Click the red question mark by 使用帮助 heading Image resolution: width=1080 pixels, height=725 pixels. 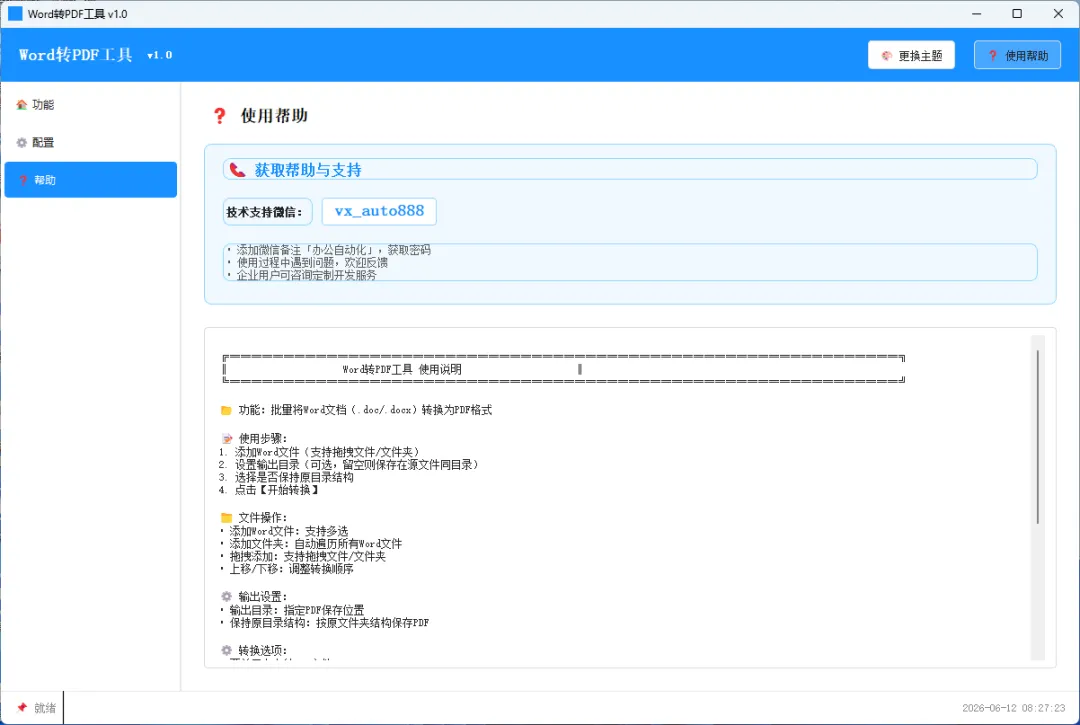pos(219,116)
